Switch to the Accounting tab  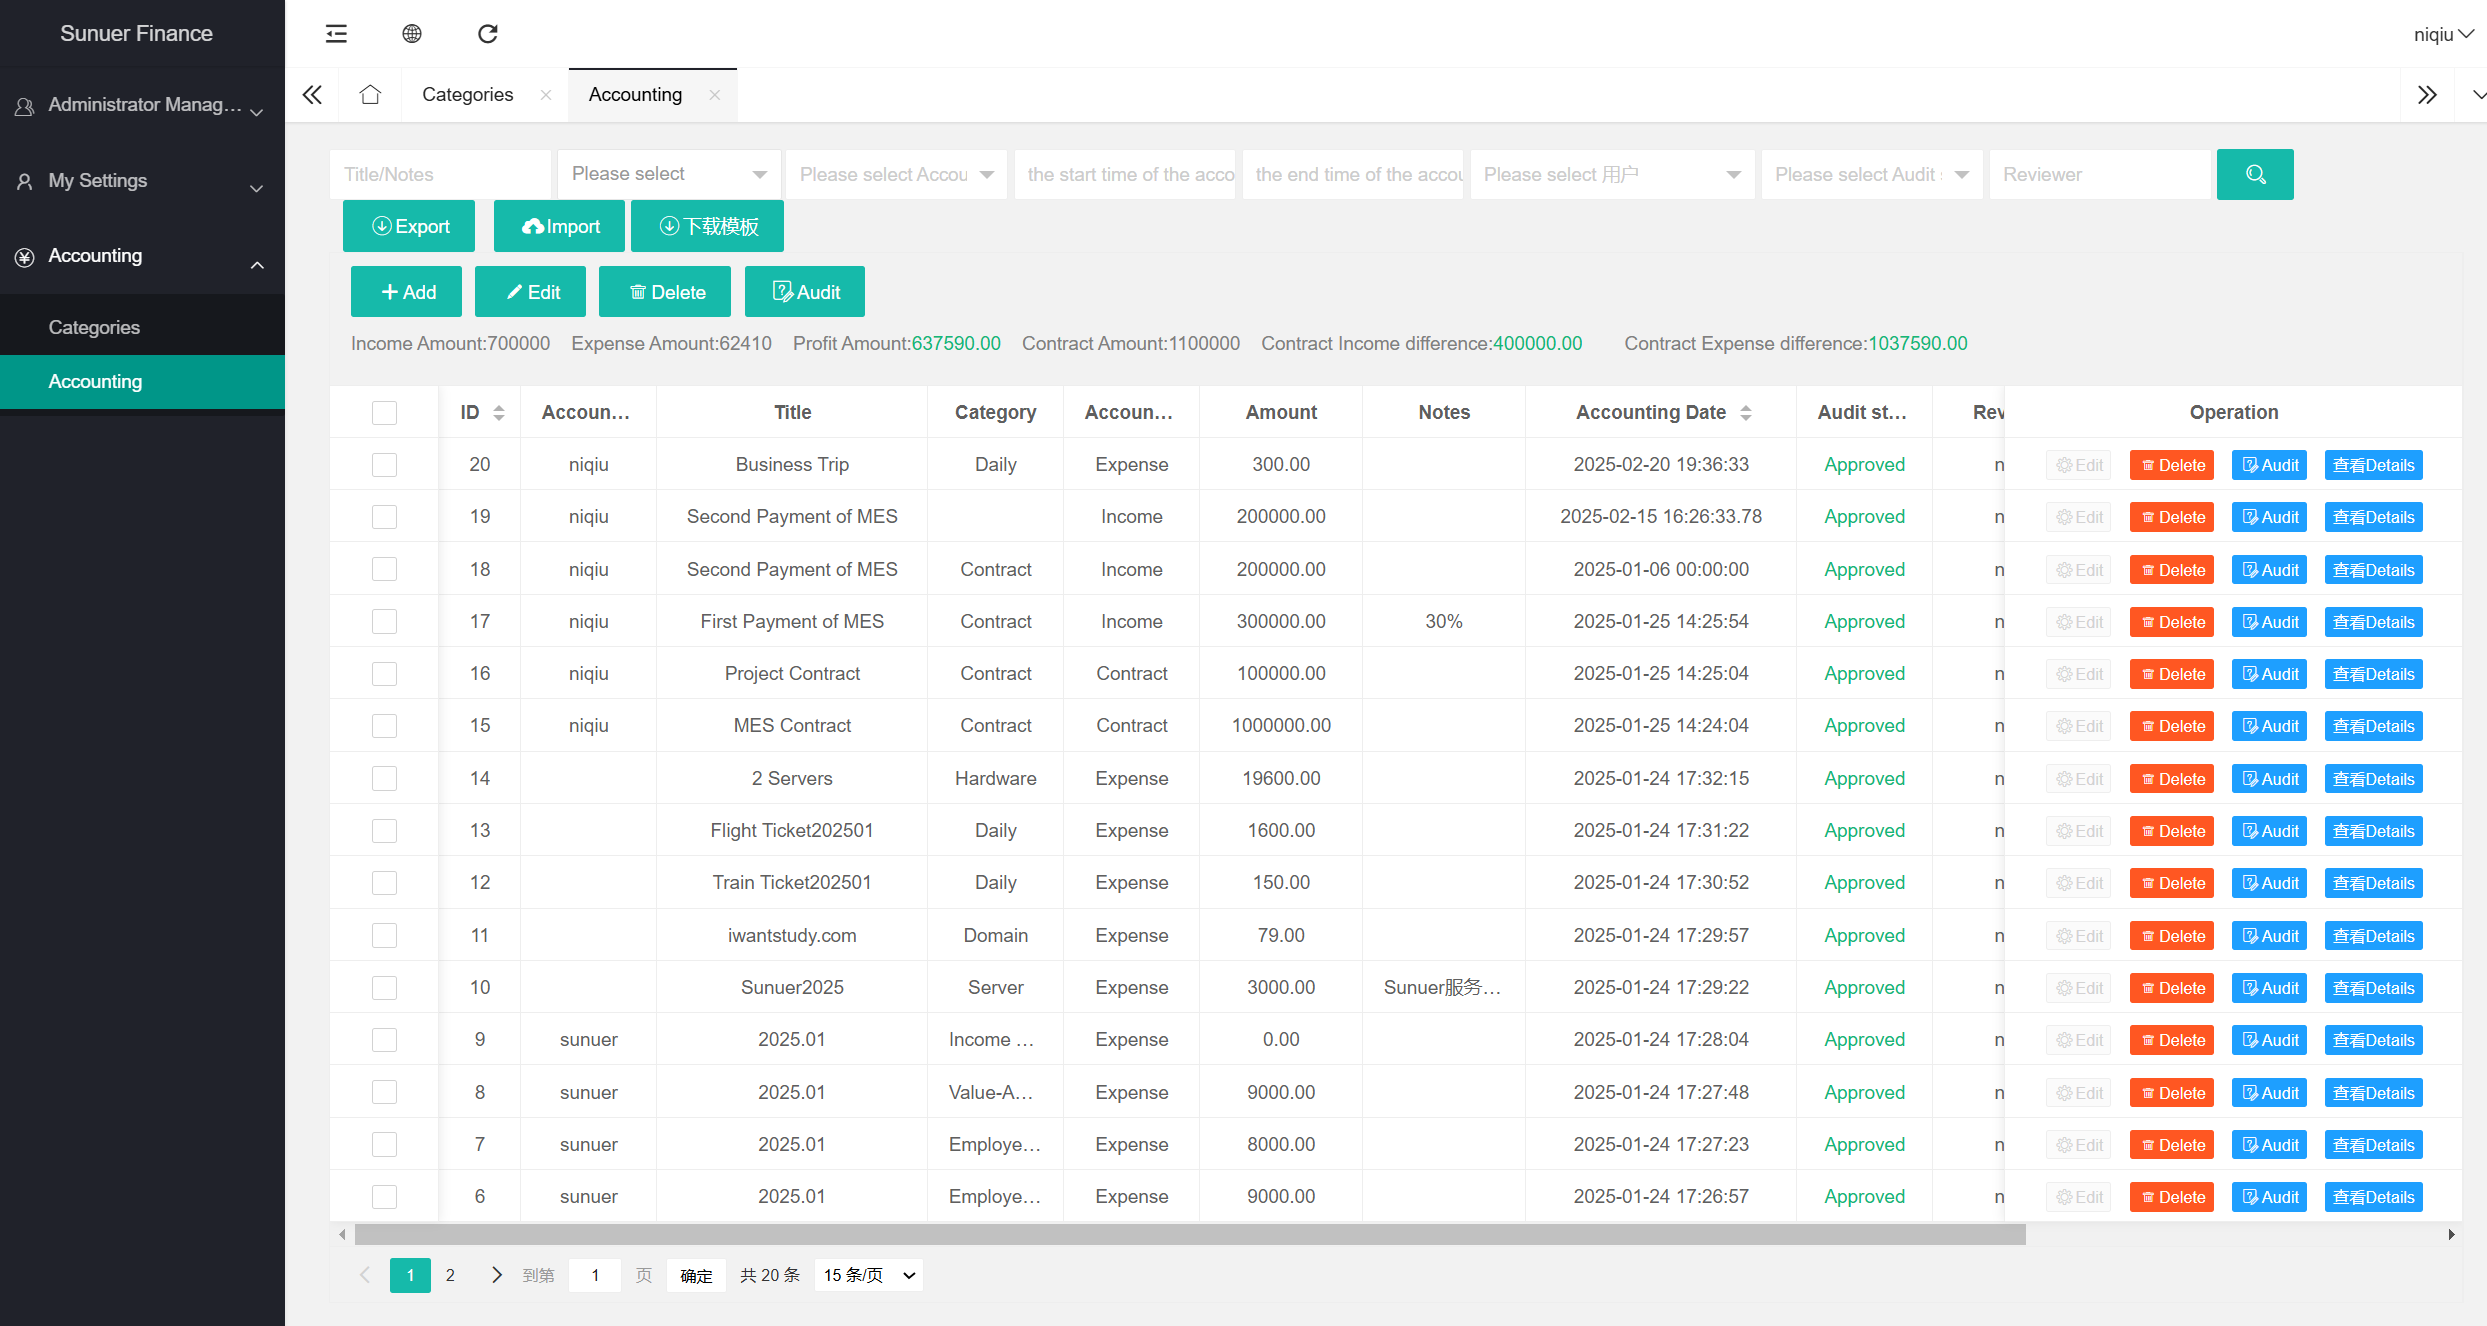coord(635,95)
